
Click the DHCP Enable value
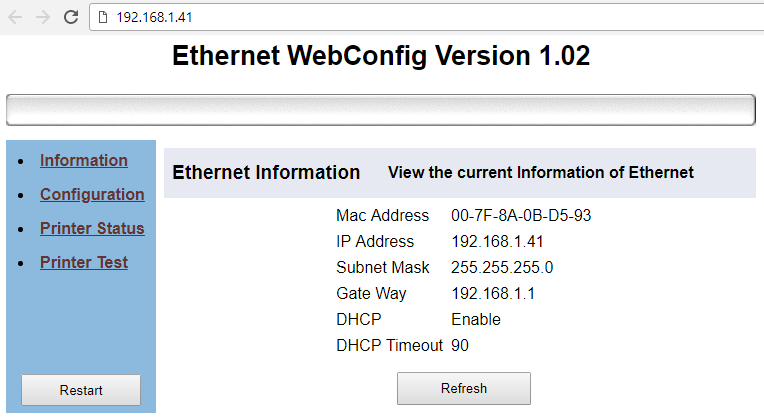[x=476, y=319]
